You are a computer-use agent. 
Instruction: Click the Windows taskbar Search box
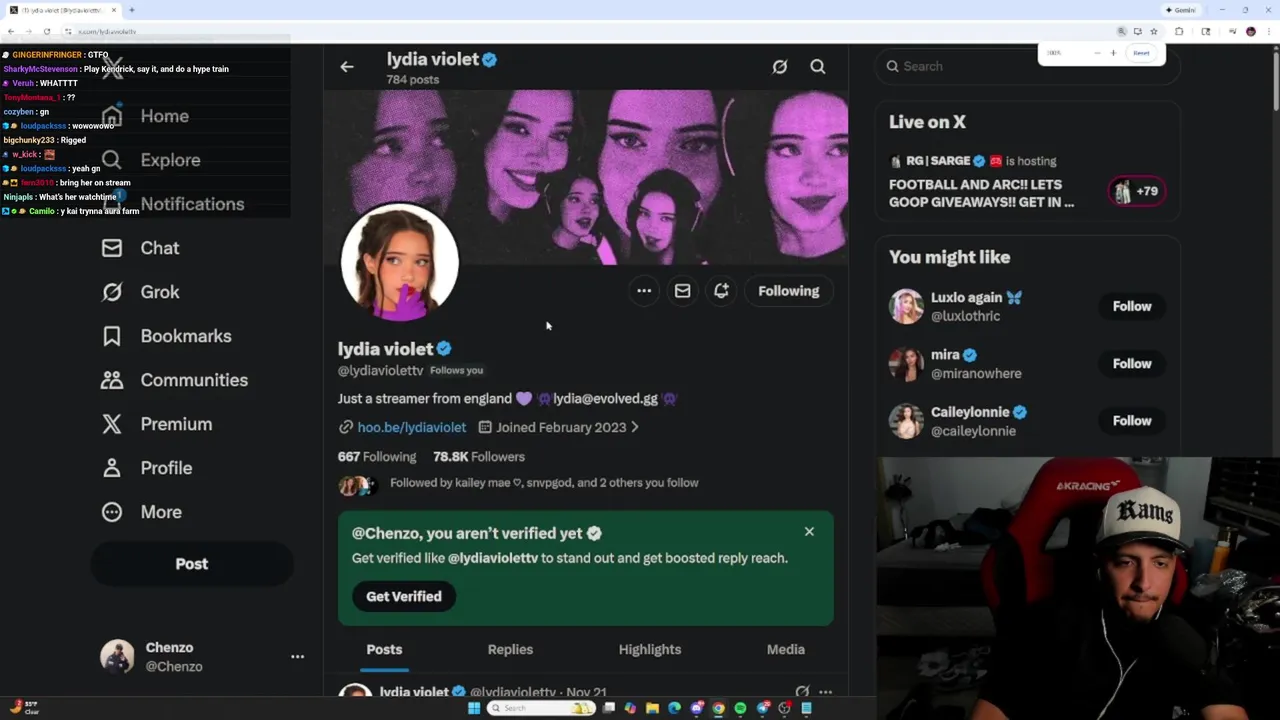[541, 708]
